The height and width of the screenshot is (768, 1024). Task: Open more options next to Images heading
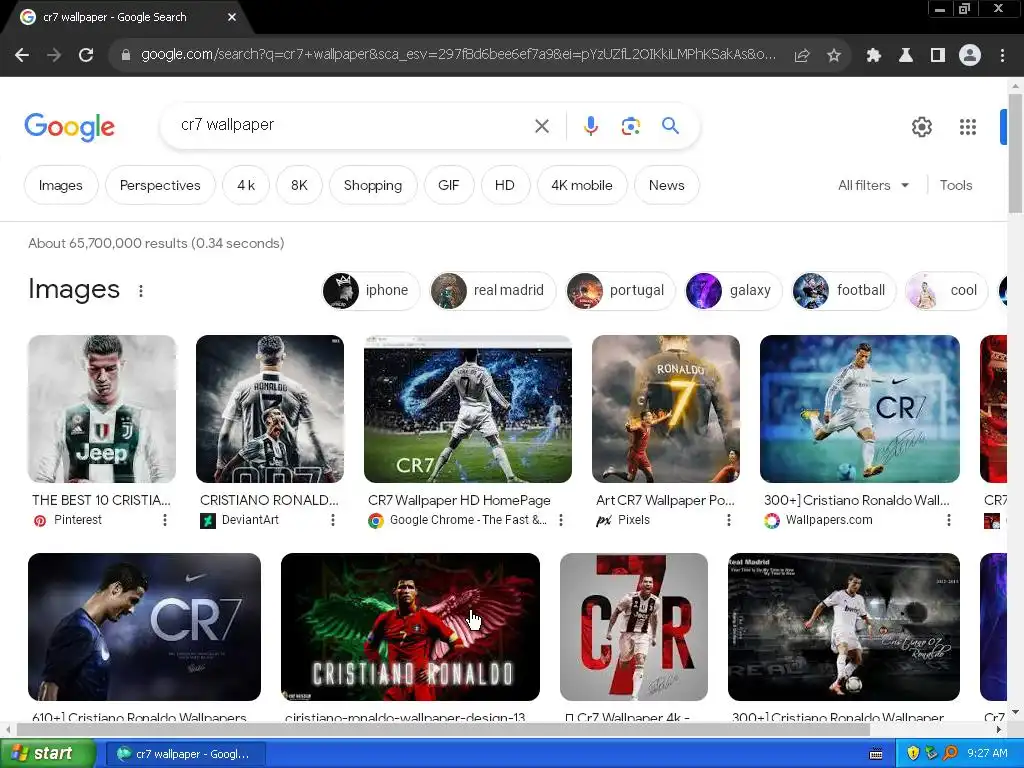point(141,291)
